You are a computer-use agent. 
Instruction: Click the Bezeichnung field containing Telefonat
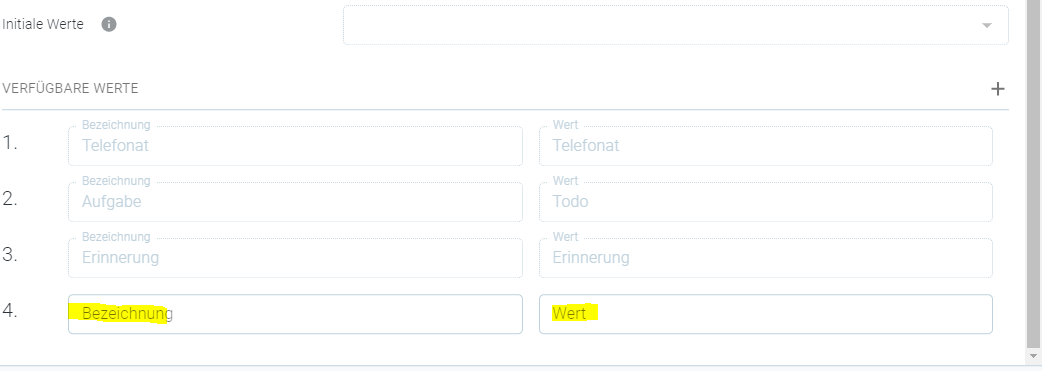295,146
